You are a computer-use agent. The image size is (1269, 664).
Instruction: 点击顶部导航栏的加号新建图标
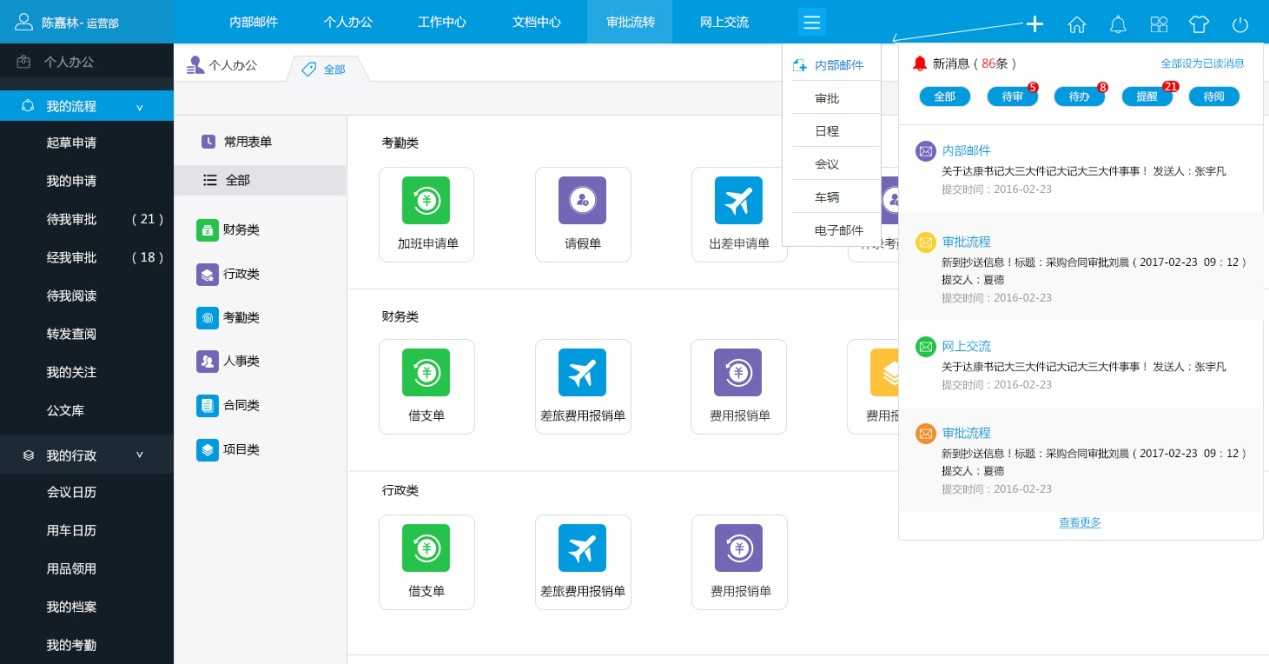pyautogui.click(x=1034, y=22)
